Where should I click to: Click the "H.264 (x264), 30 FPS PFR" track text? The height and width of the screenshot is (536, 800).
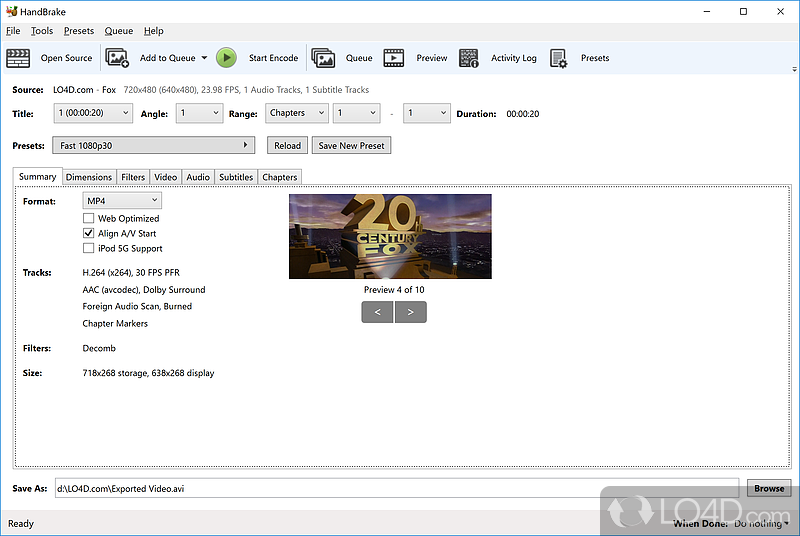tap(131, 273)
